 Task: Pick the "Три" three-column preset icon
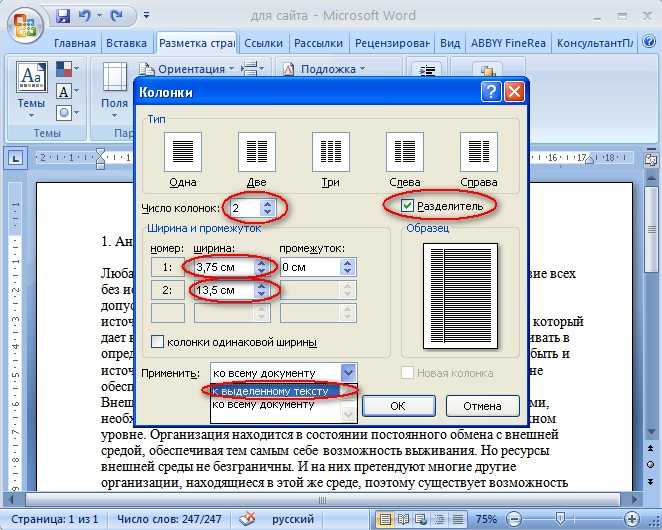point(331,152)
